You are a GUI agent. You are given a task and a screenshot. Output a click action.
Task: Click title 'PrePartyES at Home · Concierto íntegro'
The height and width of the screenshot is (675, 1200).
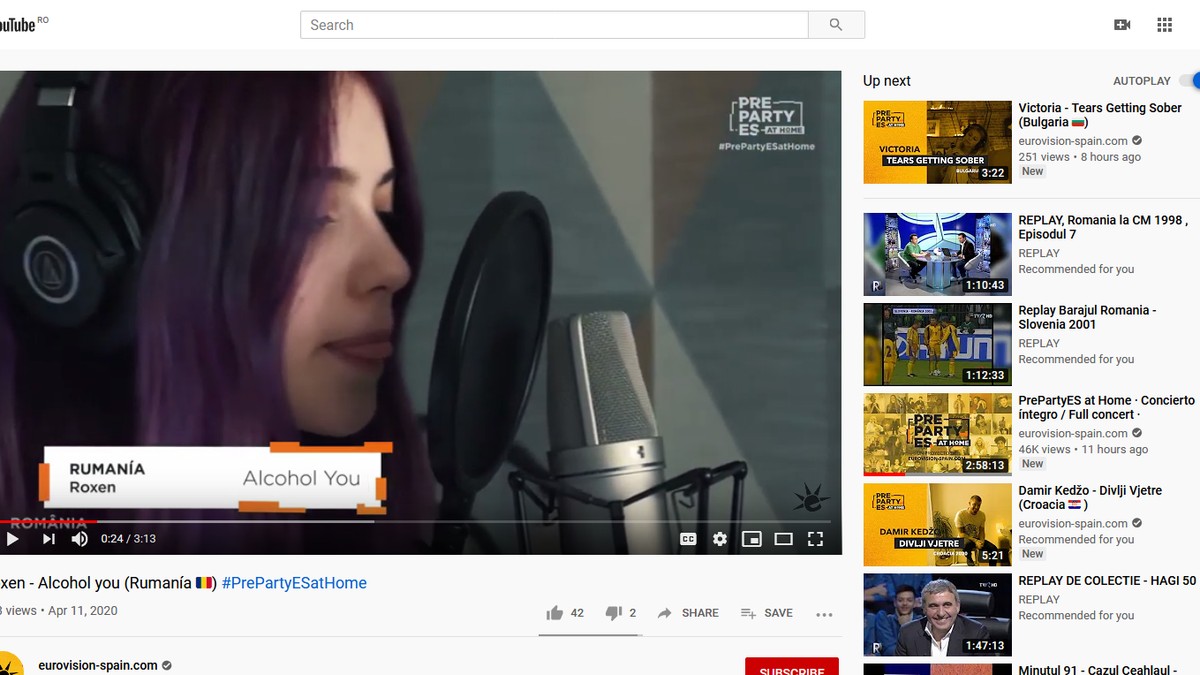(x=1106, y=407)
